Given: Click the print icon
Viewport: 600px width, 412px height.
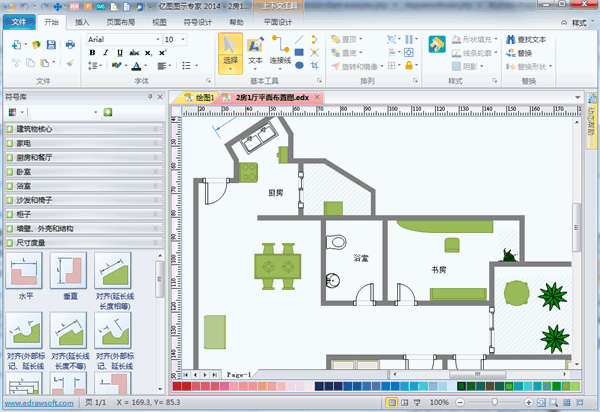Looking at the screenshot, I should click(70, 45).
